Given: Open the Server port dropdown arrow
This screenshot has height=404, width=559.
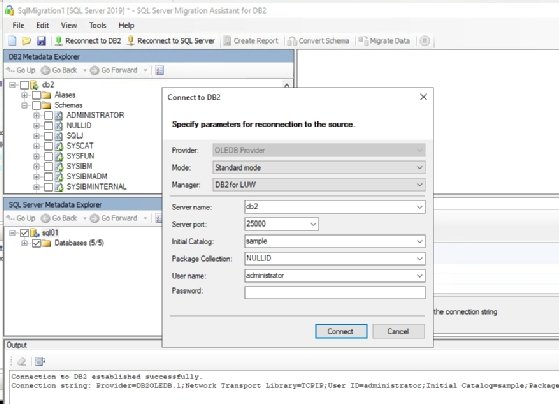Looking at the screenshot, I should [x=313, y=224].
